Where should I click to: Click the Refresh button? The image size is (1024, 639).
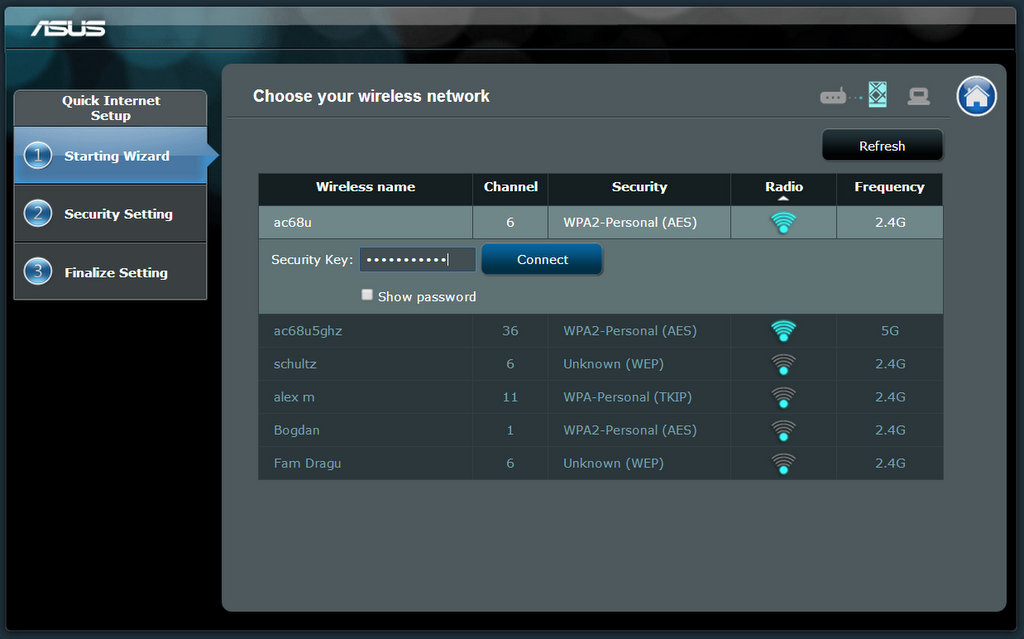(x=882, y=145)
